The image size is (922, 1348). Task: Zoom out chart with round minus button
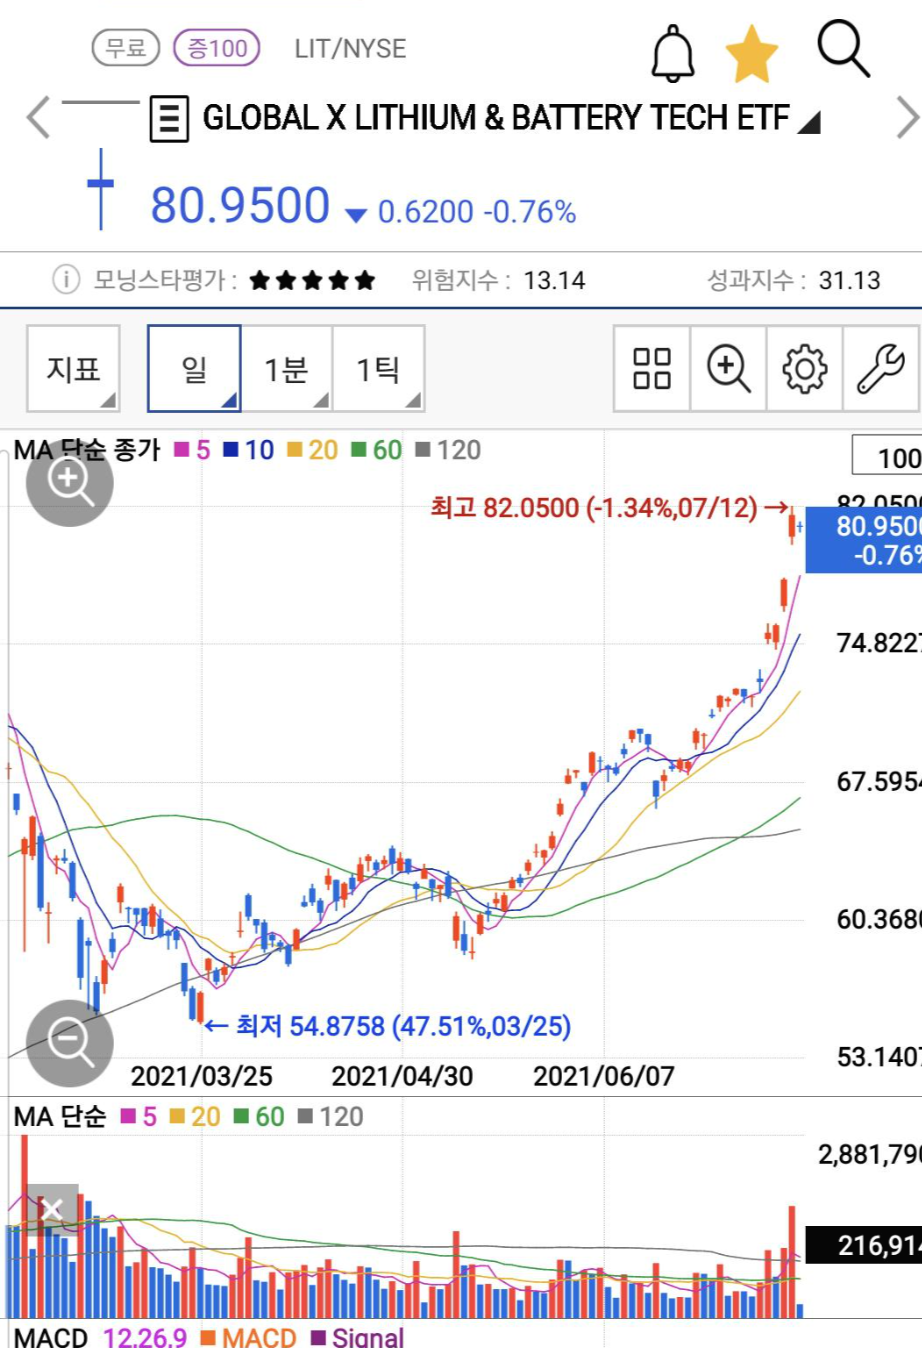[x=70, y=1043]
